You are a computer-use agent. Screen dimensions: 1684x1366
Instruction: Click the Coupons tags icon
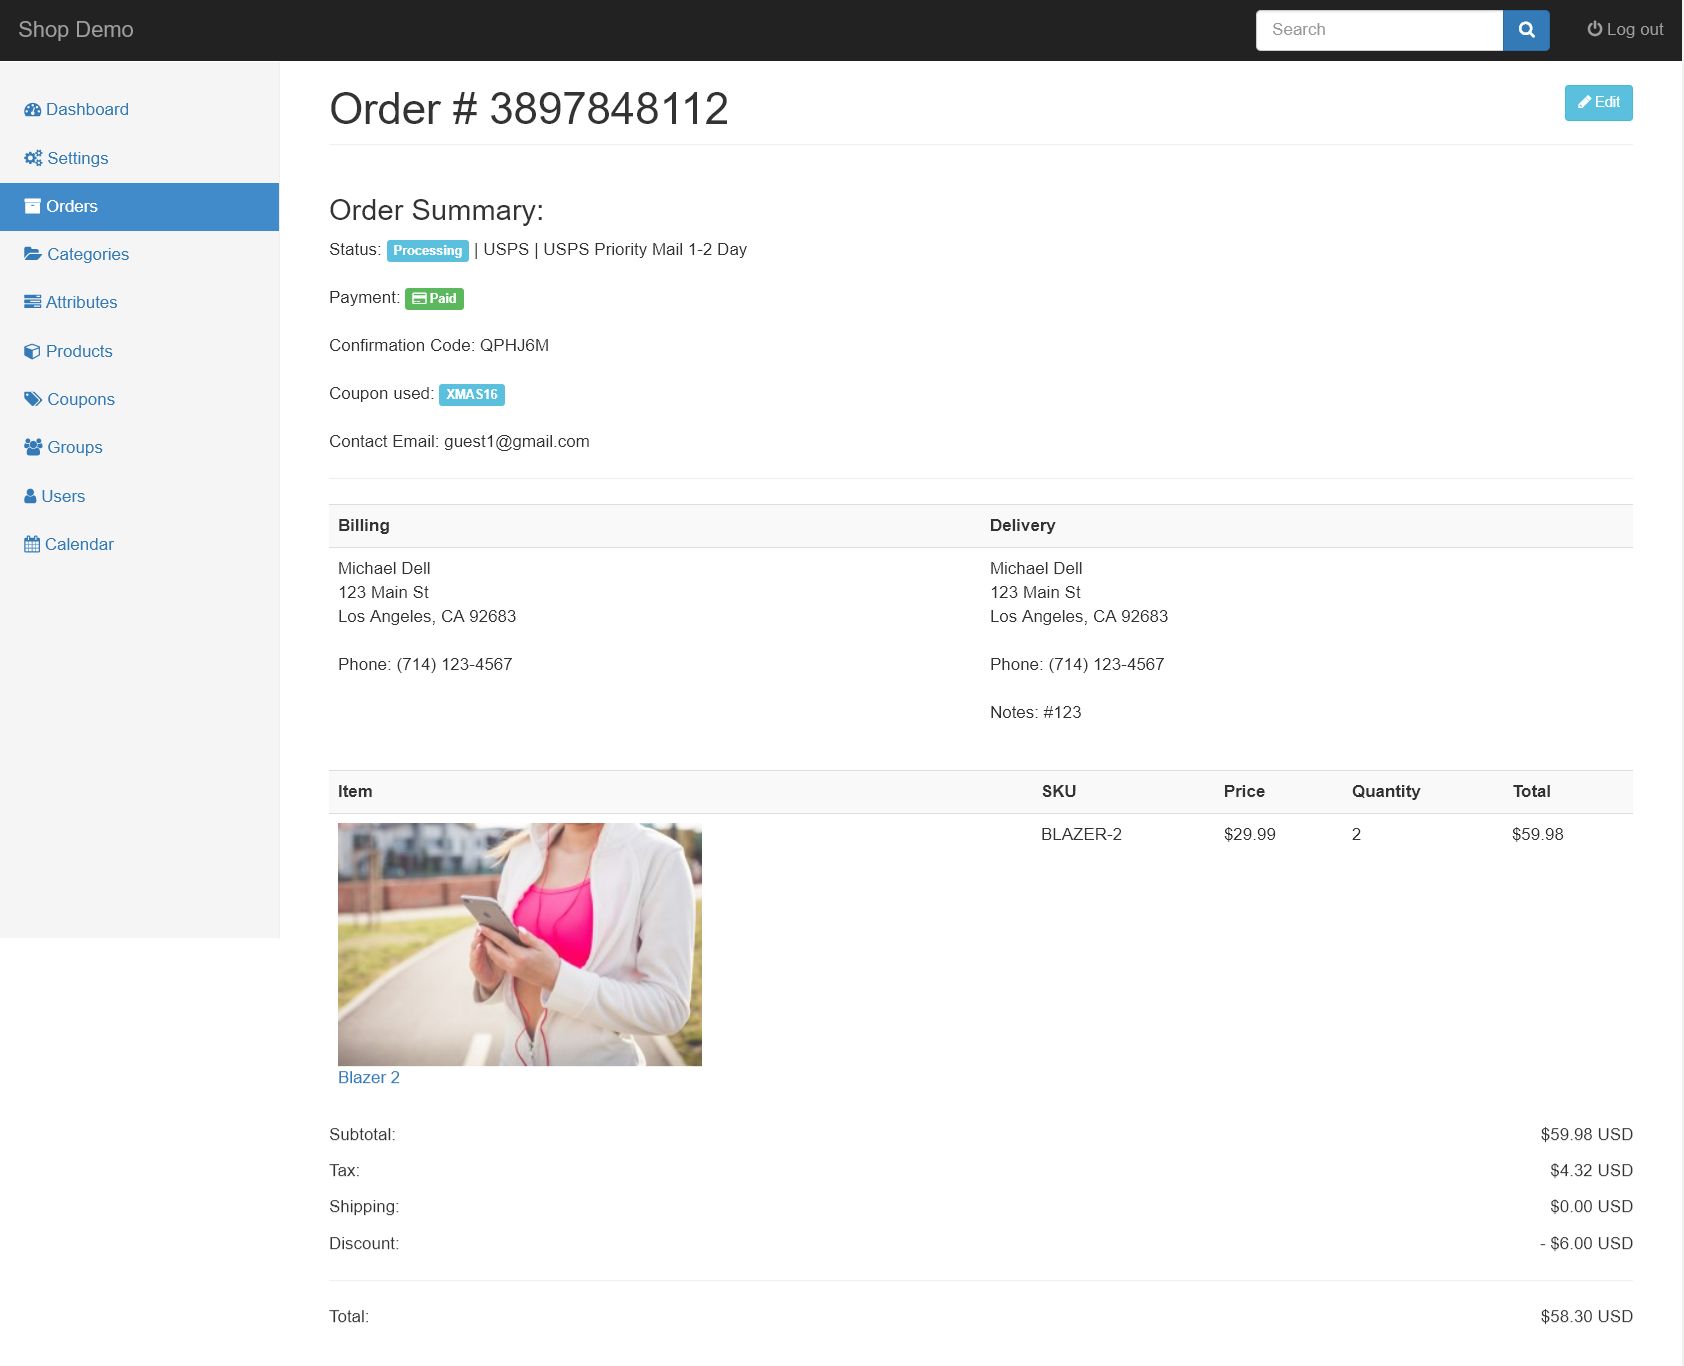click(33, 399)
